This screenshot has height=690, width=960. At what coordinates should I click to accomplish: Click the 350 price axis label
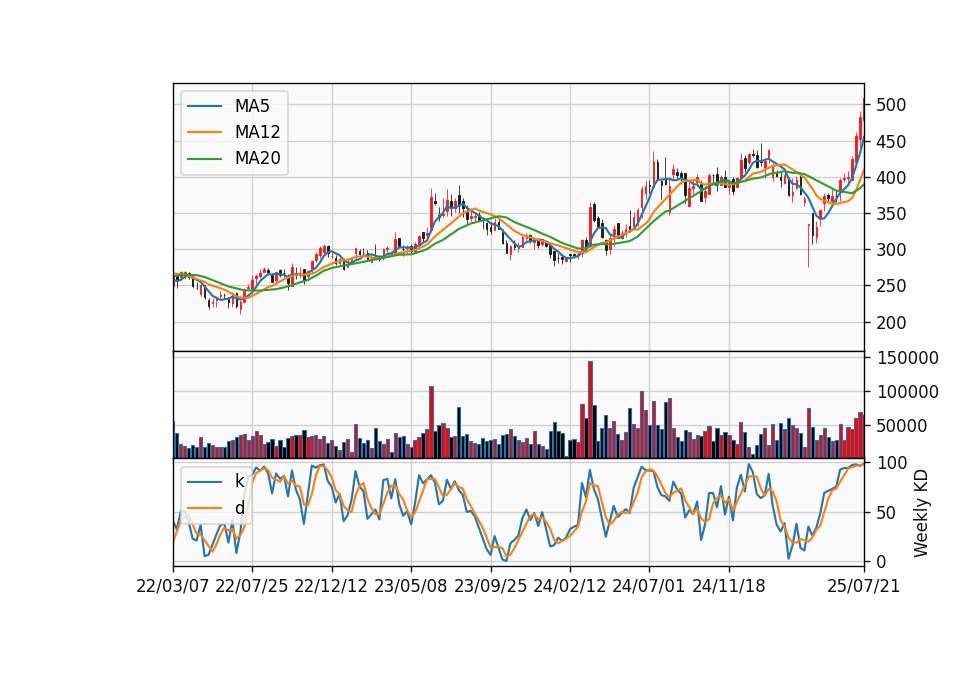[891, 214]
